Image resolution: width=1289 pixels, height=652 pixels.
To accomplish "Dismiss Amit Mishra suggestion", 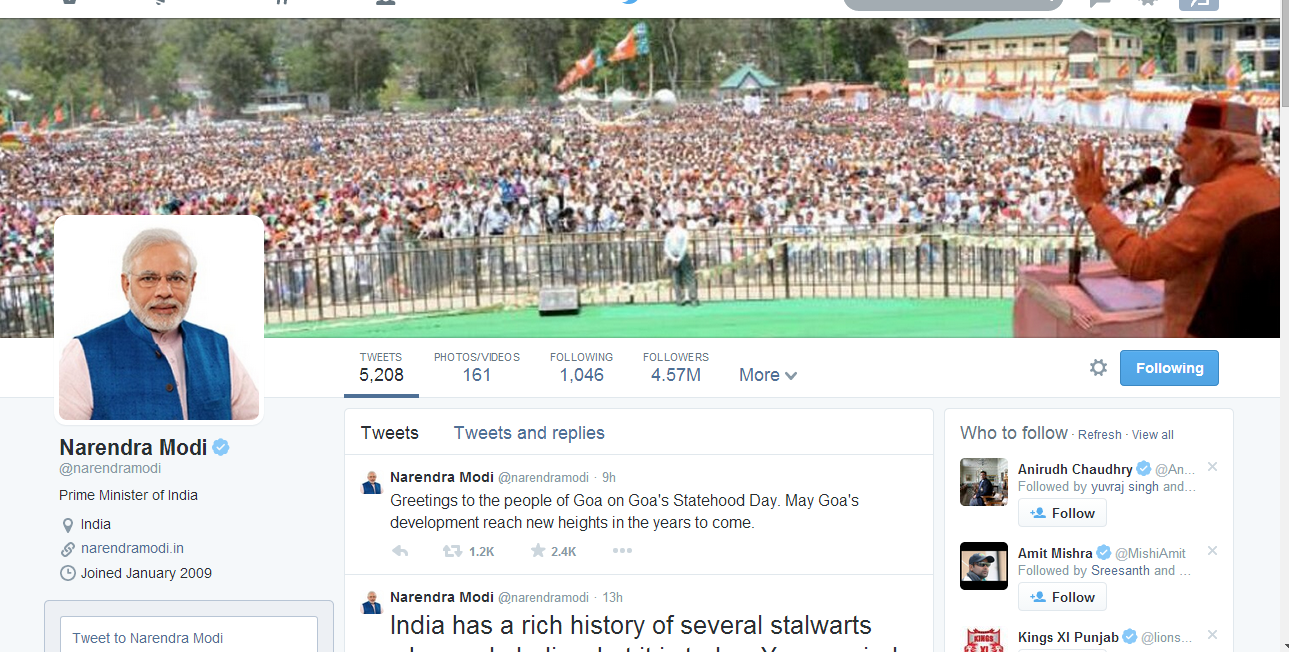I will coord(1212,551).
